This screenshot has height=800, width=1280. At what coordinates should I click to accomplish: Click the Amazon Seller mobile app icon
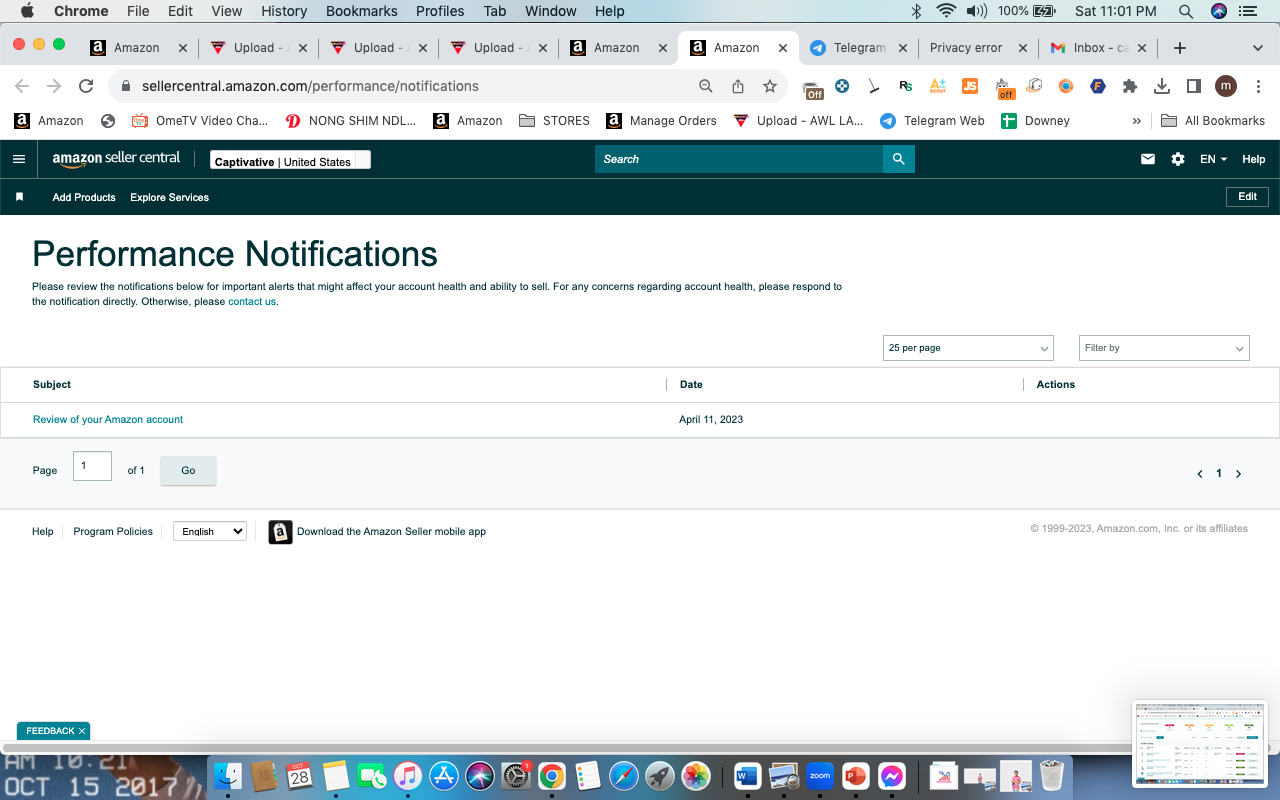pyautogui.click(x=281, y=532)
